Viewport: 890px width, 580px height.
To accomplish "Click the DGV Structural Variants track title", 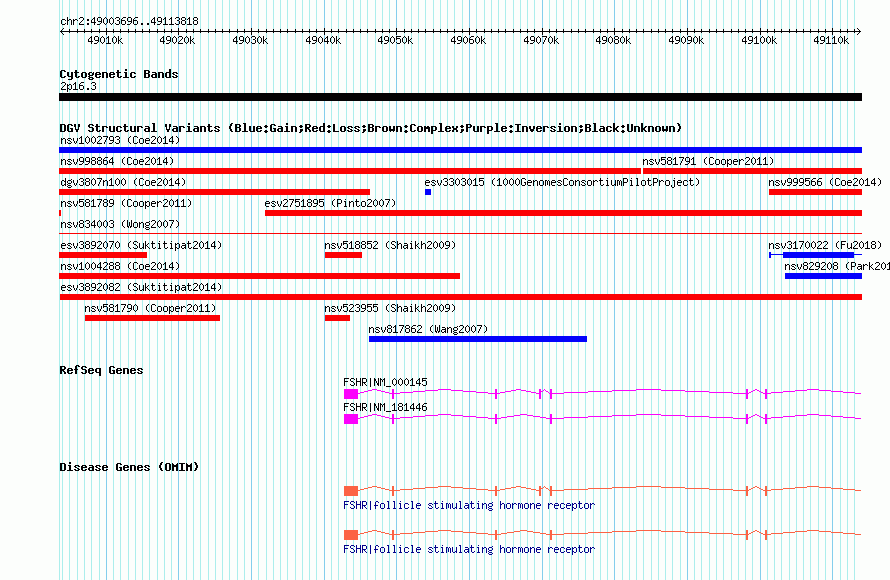I will [370, 128].
